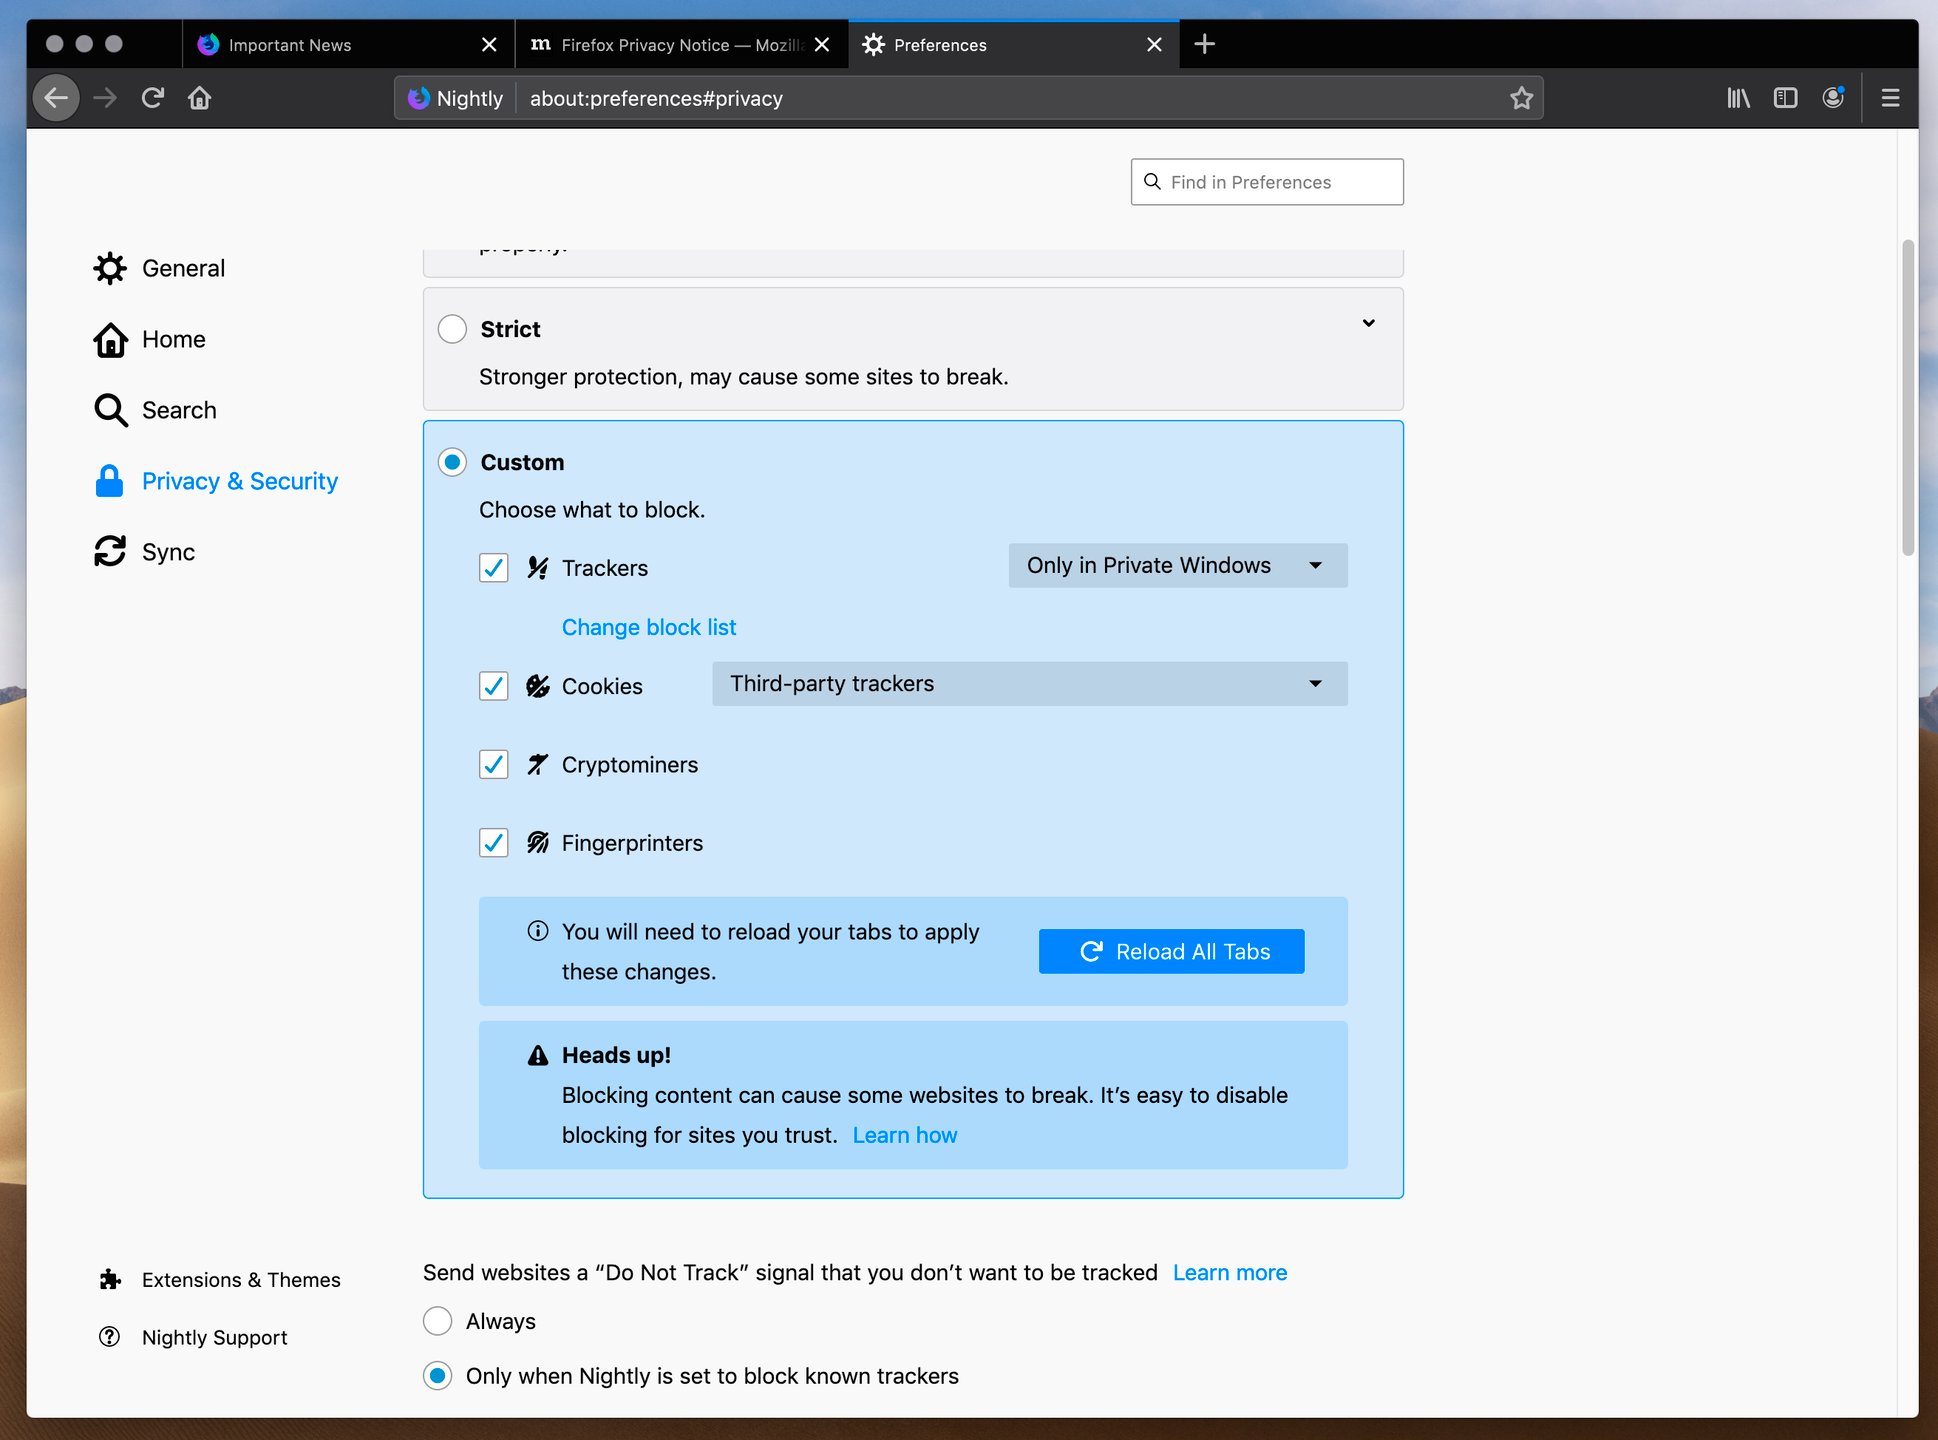
Task: Expand the Strict section chevron
Action: point(1368,323)
